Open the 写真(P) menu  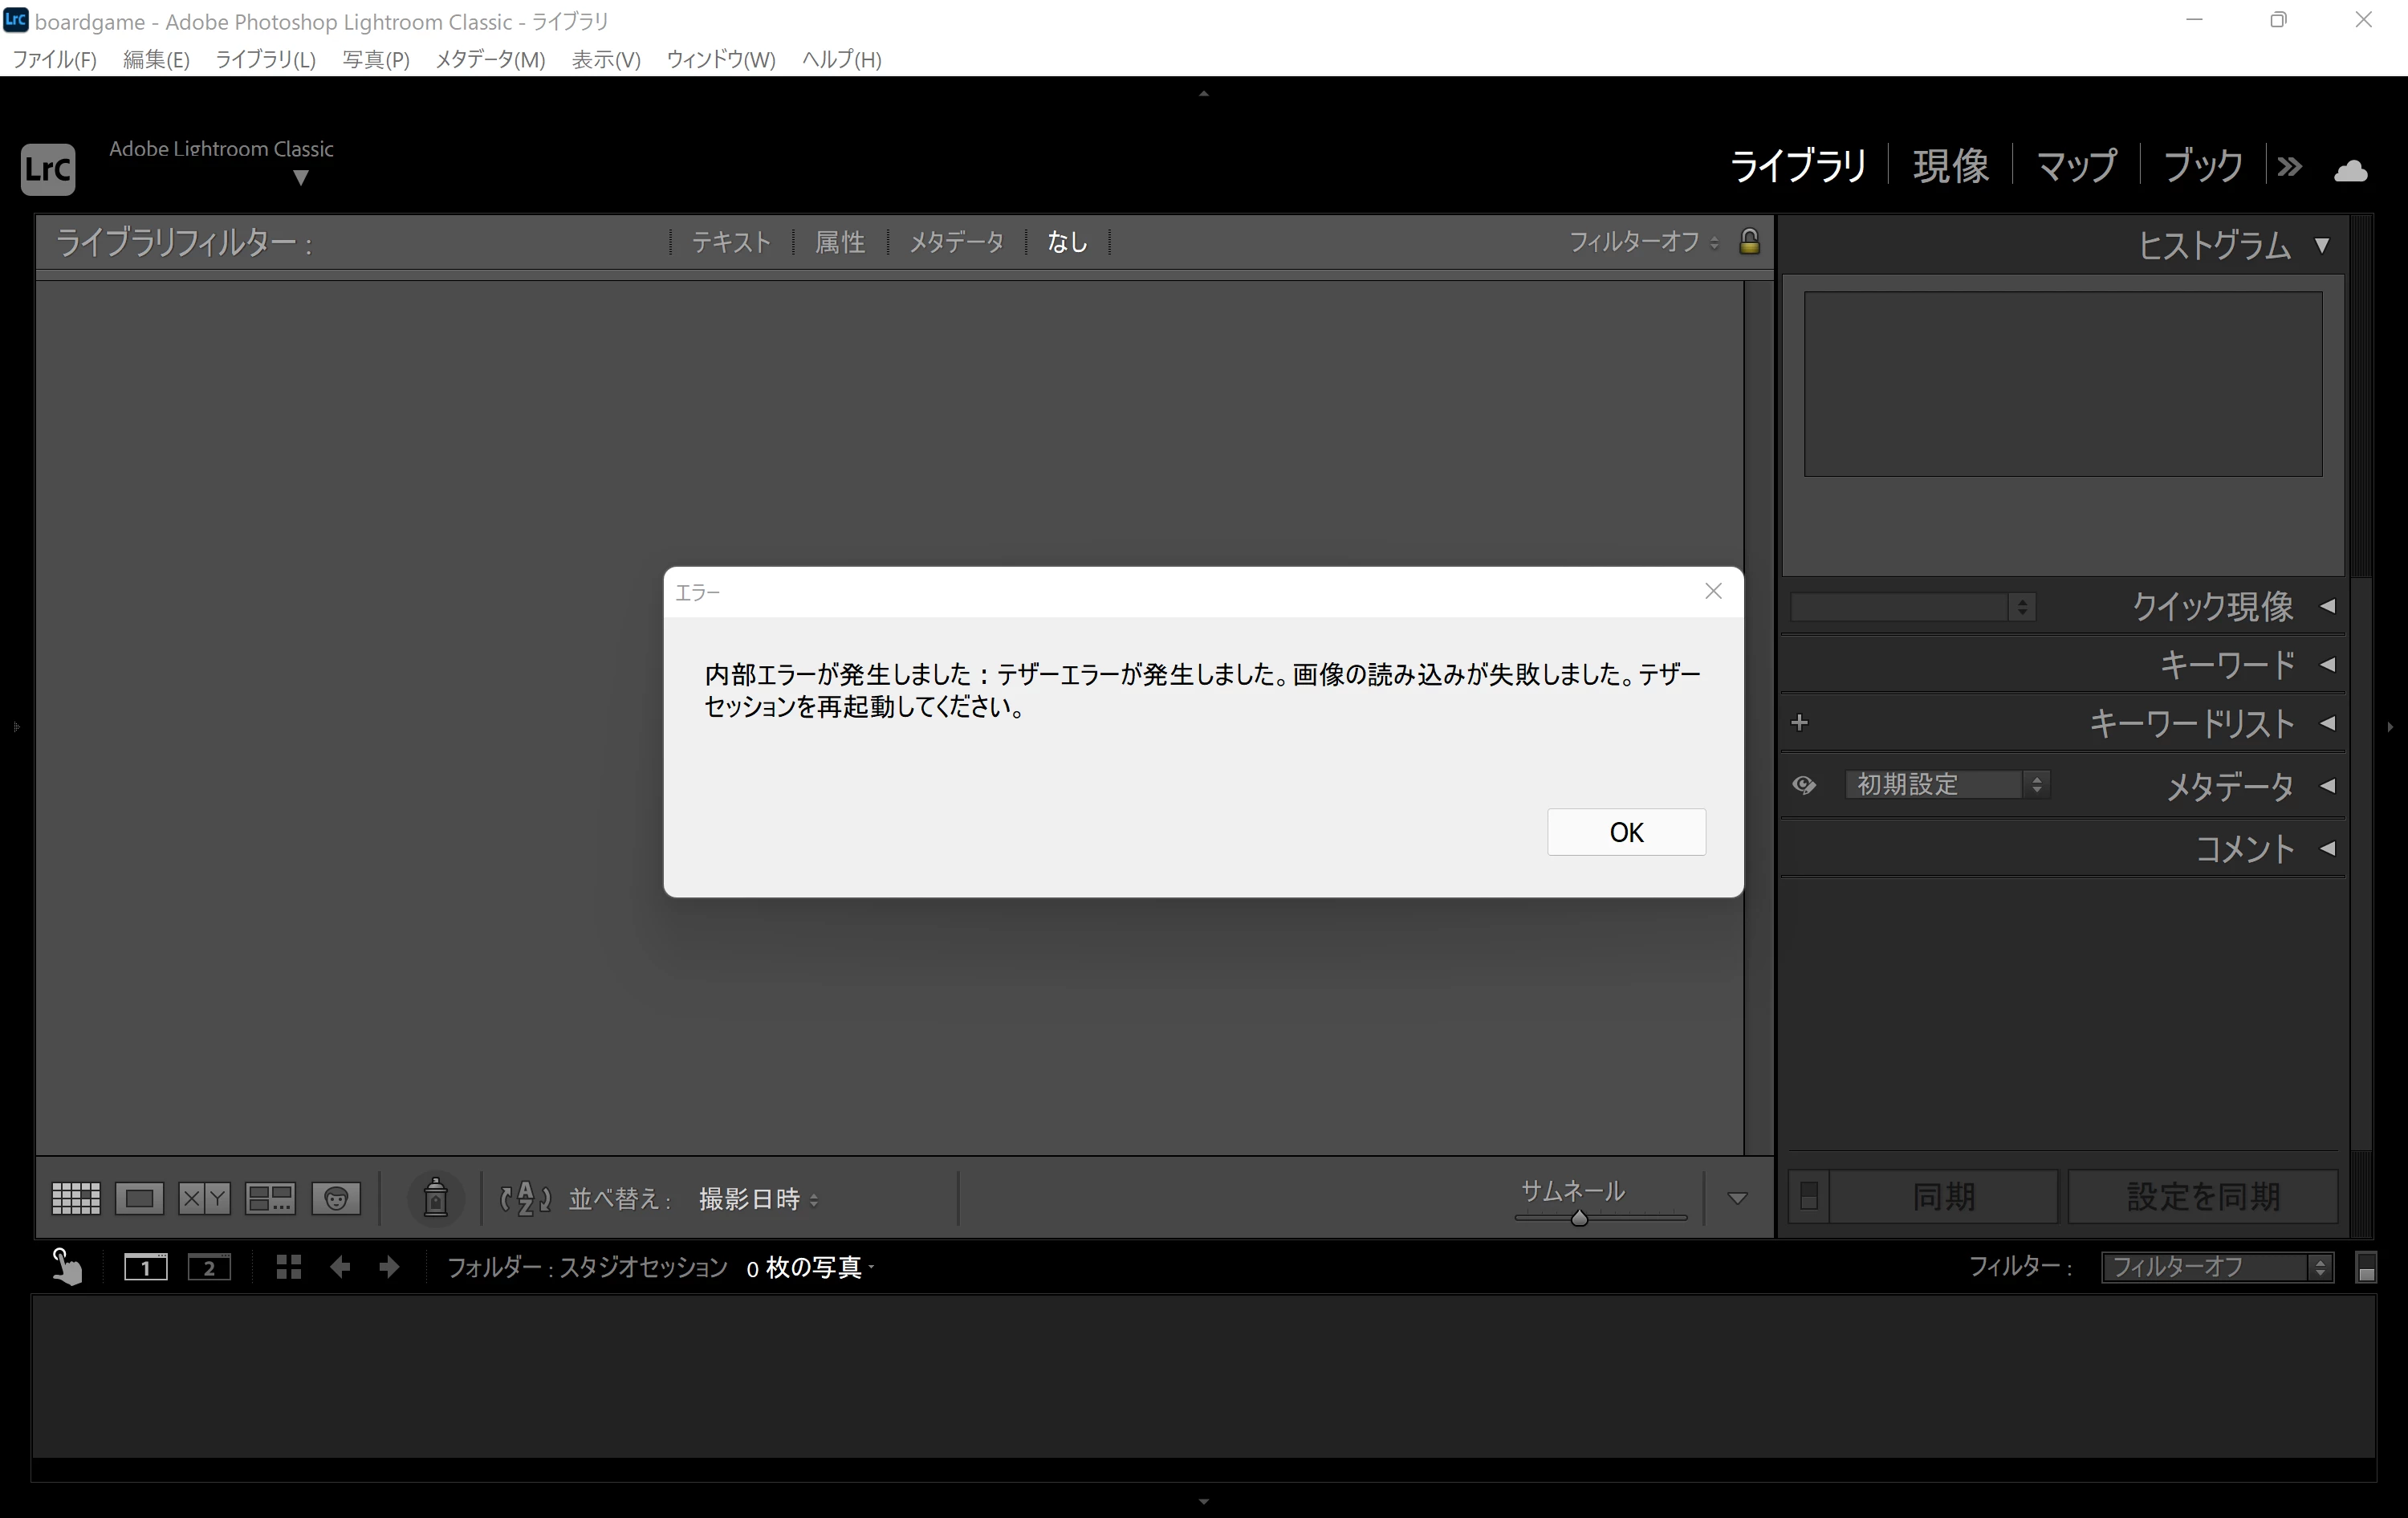375,60
